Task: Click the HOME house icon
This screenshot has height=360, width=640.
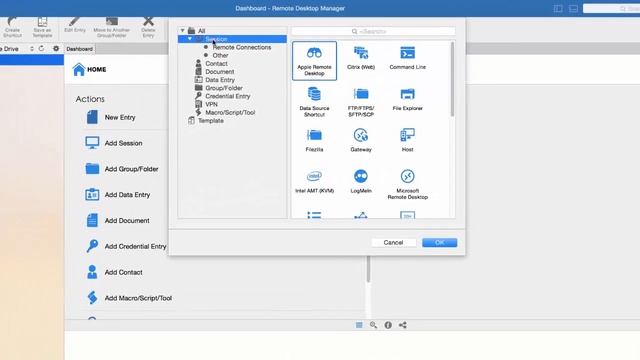Action: pyautogui.click(x=79, y=69)
